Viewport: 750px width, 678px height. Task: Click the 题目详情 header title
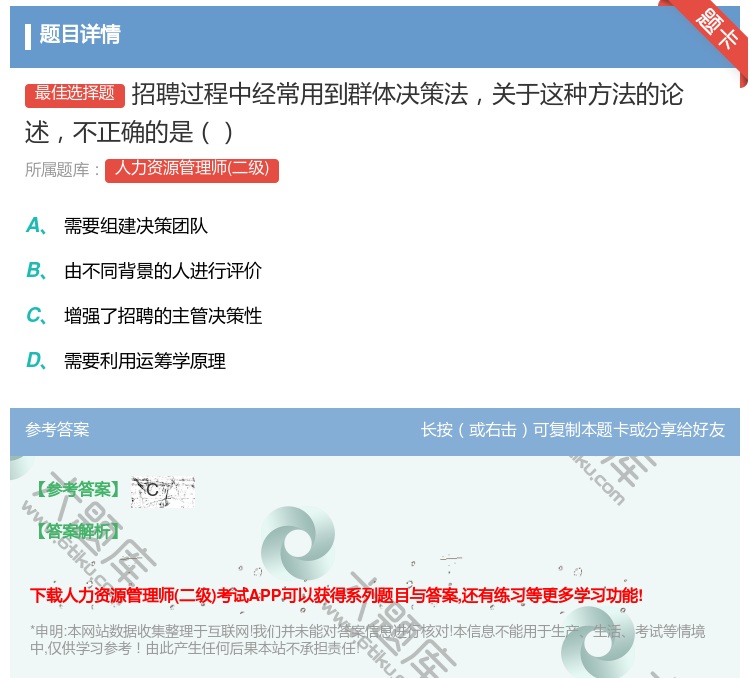pyautogui.click(x=80, y=34)
